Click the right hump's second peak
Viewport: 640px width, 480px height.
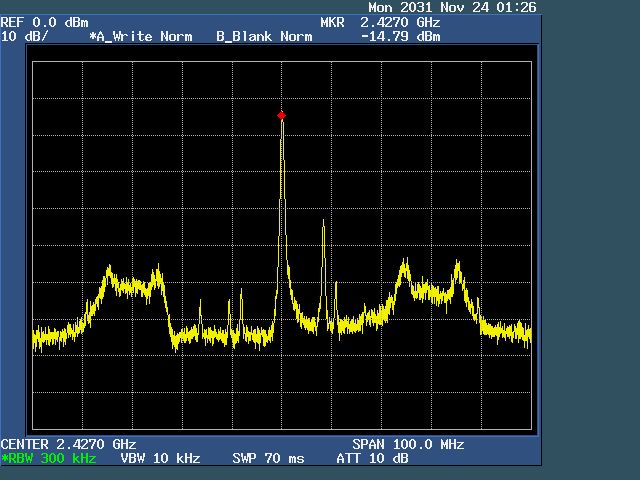(458, 263)
